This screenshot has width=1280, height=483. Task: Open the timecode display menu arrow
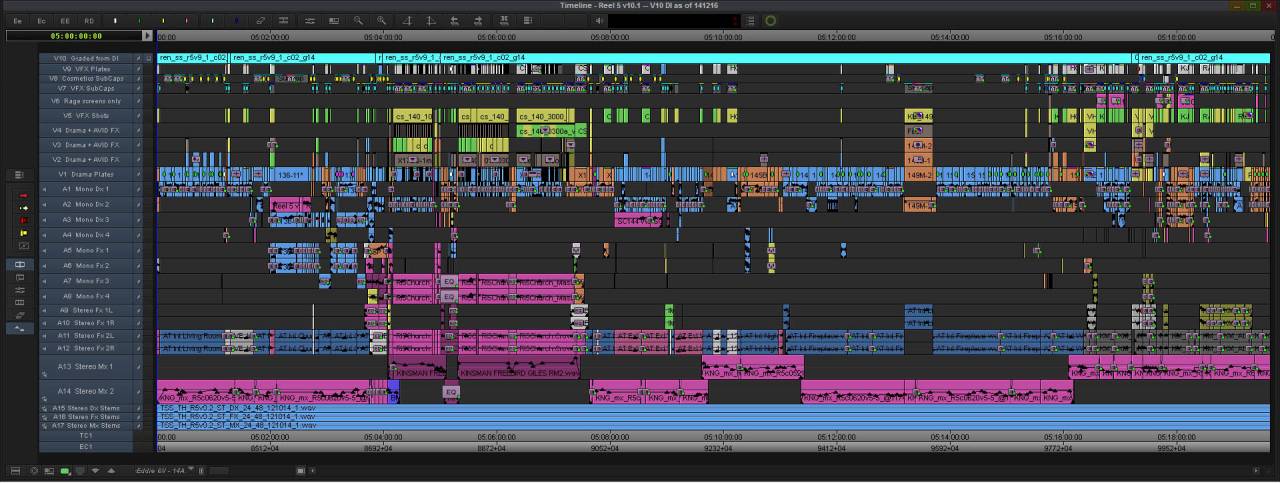click(x=148, y=35)
